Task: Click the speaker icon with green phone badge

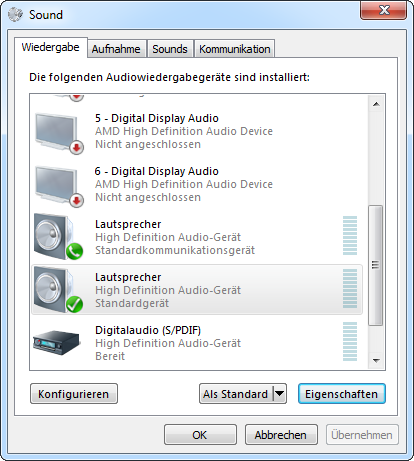Action: coord(58,237)
